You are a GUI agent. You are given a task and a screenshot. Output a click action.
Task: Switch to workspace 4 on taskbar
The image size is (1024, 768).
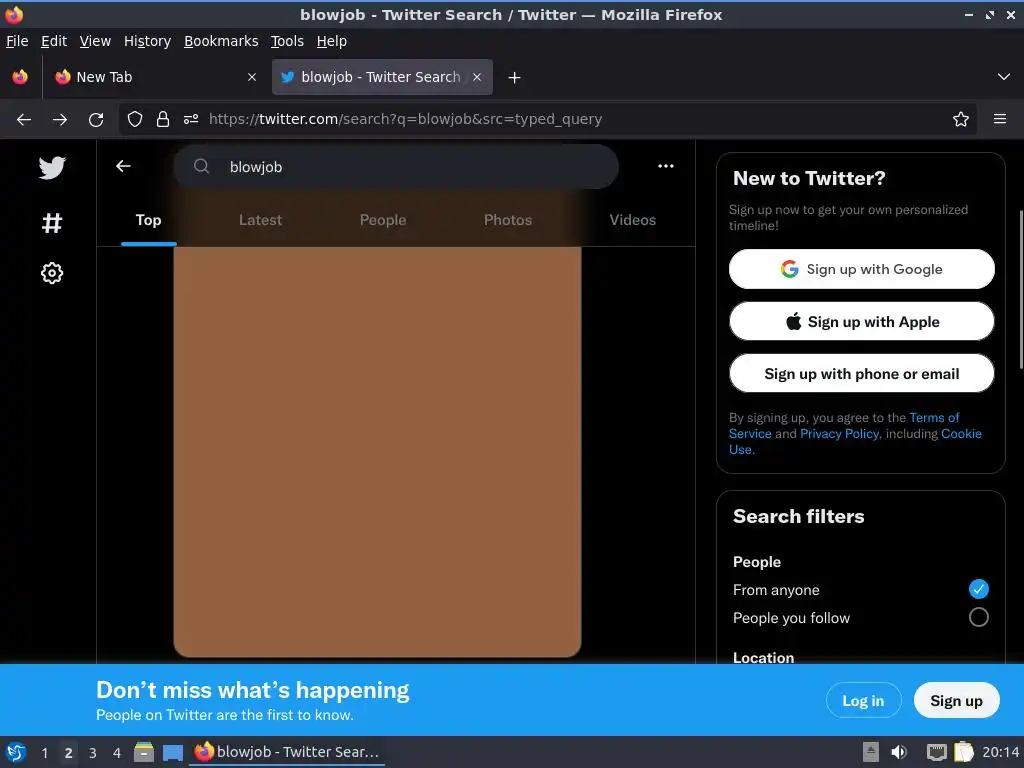[x=117, y=753]
